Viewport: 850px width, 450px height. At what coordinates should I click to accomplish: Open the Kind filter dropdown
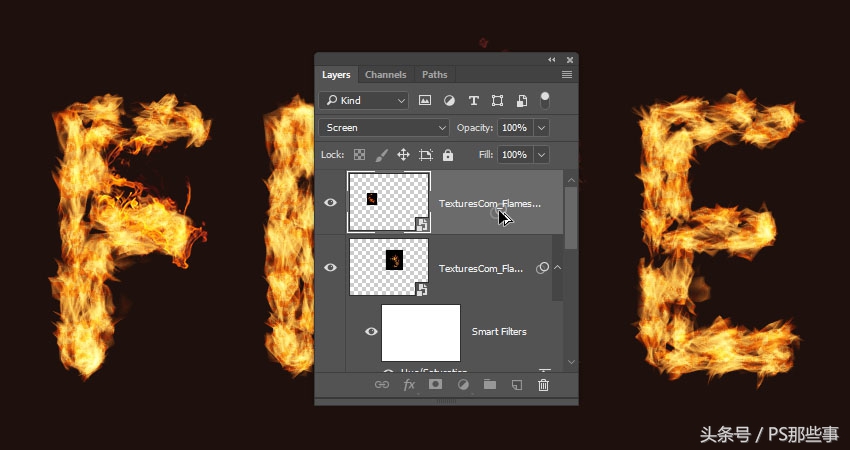pos(364,100)
